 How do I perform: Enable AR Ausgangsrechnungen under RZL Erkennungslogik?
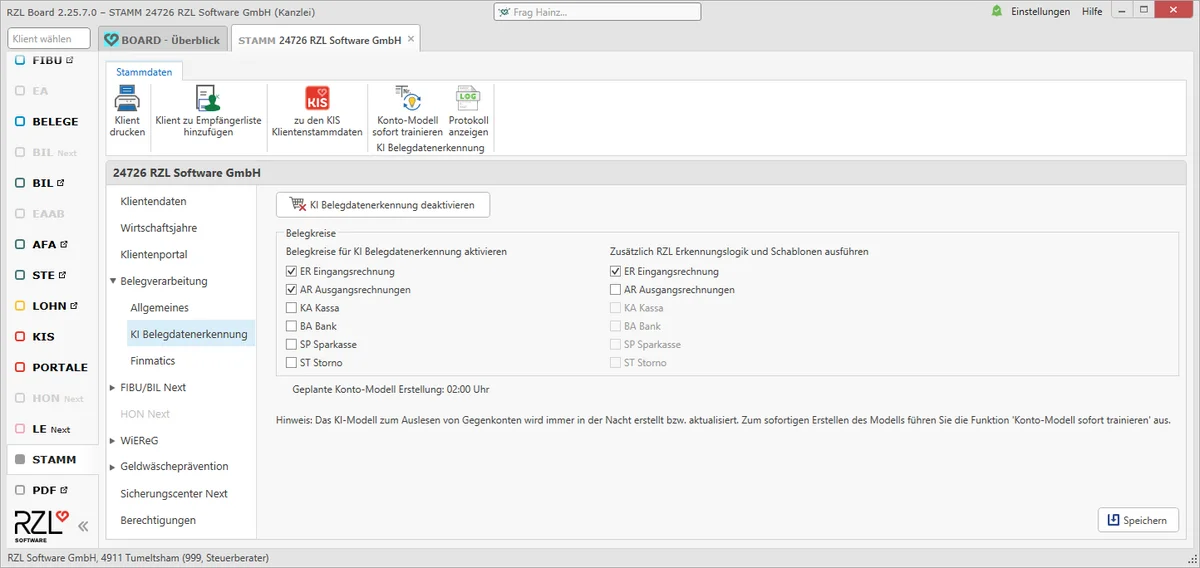(615, 290)
